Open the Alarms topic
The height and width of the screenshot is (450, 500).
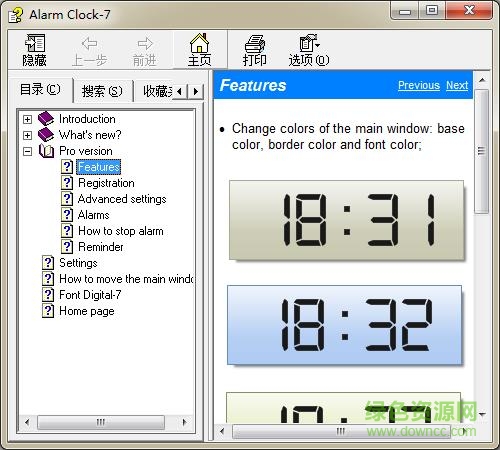(x=94, y=215)
